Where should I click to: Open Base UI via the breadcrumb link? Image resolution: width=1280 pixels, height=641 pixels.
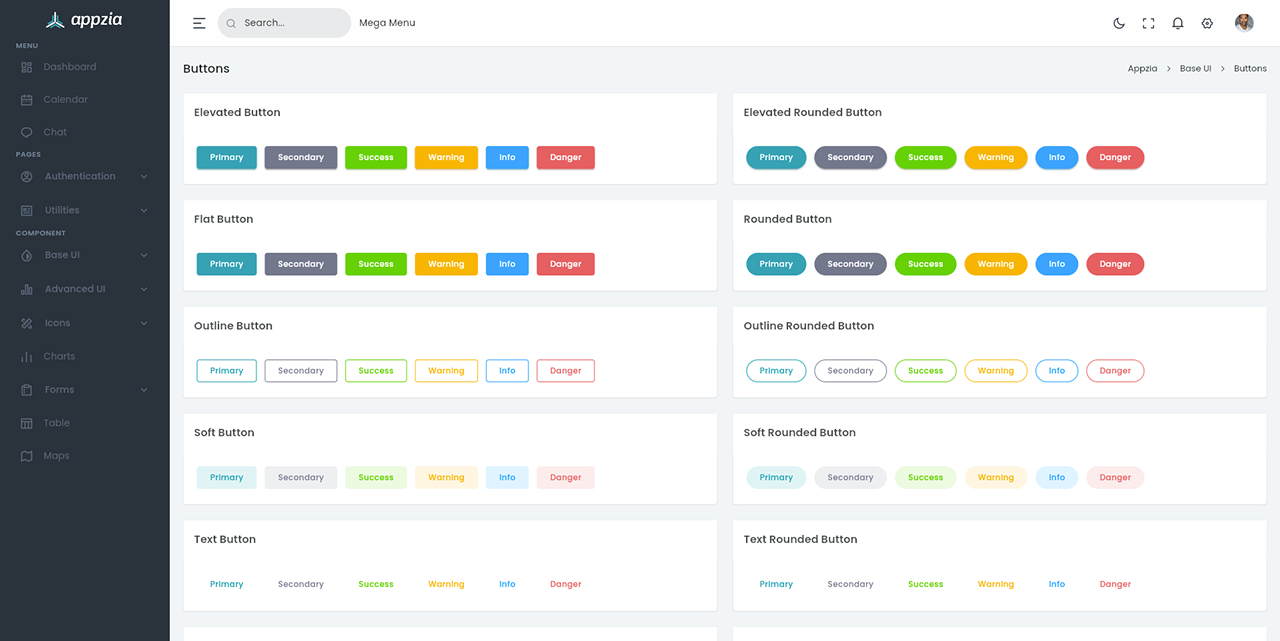[x=1195, y=68]
